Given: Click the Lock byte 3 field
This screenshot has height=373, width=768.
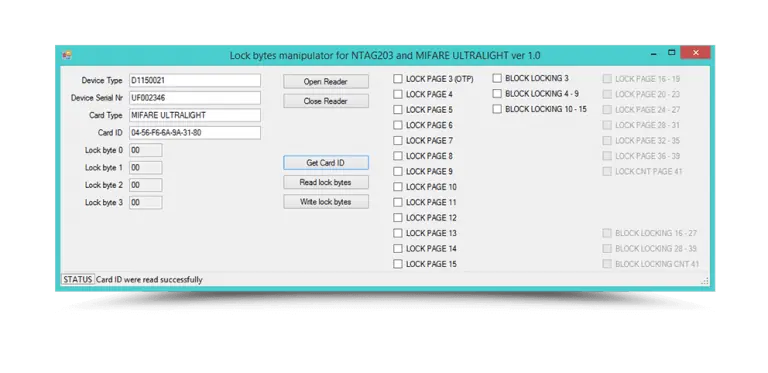Looking at the screenshot, I should pyautogui.click(x=145, y=203).
